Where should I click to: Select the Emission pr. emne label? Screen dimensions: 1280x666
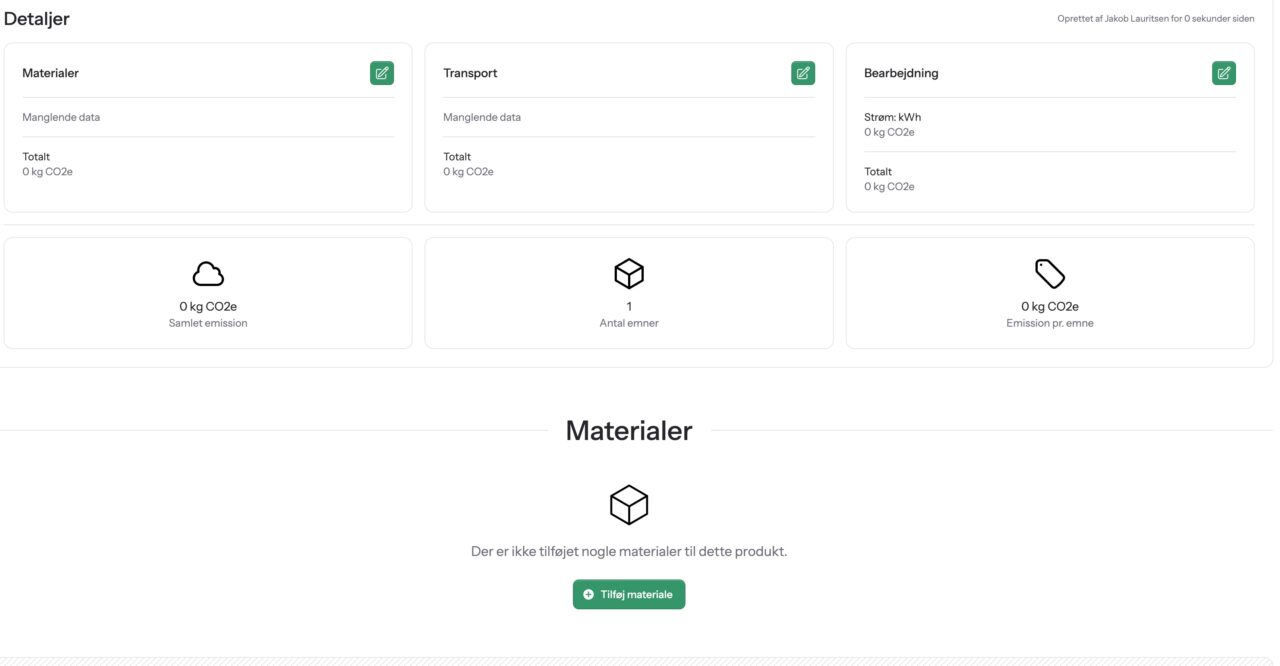pos(1049,323)
